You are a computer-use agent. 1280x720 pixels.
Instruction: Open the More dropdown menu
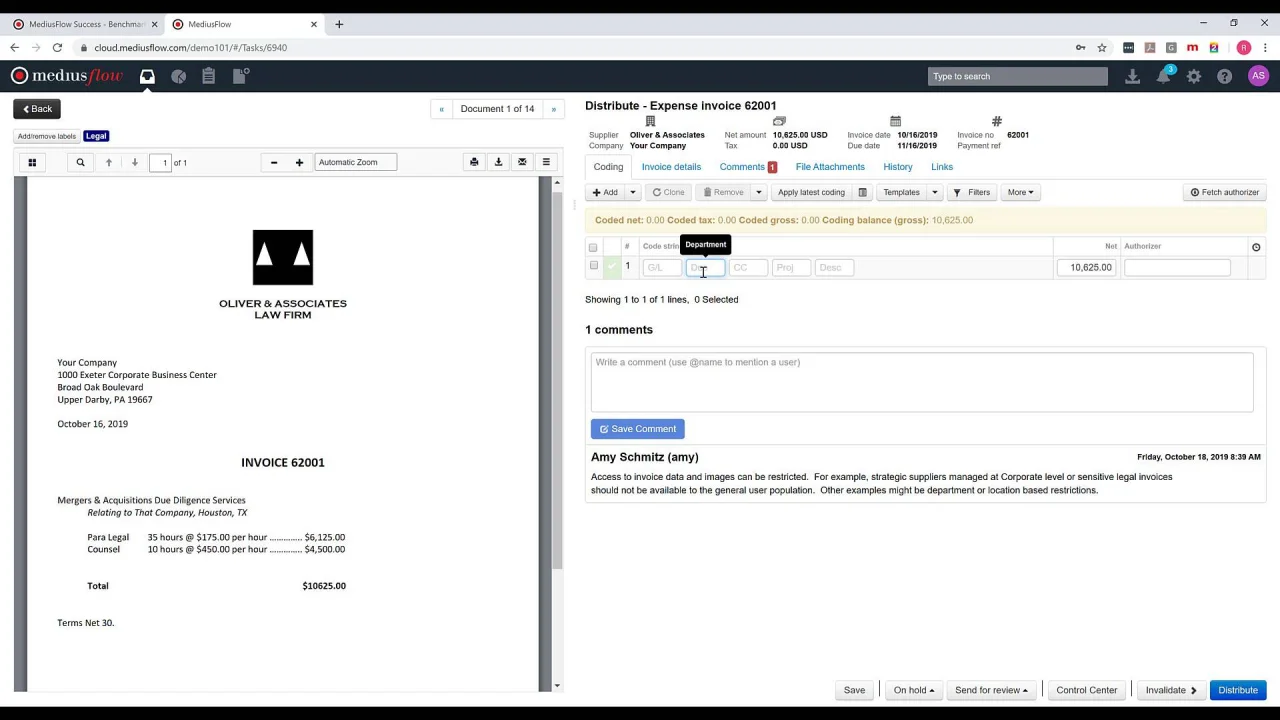click(x=1020, y=192)
